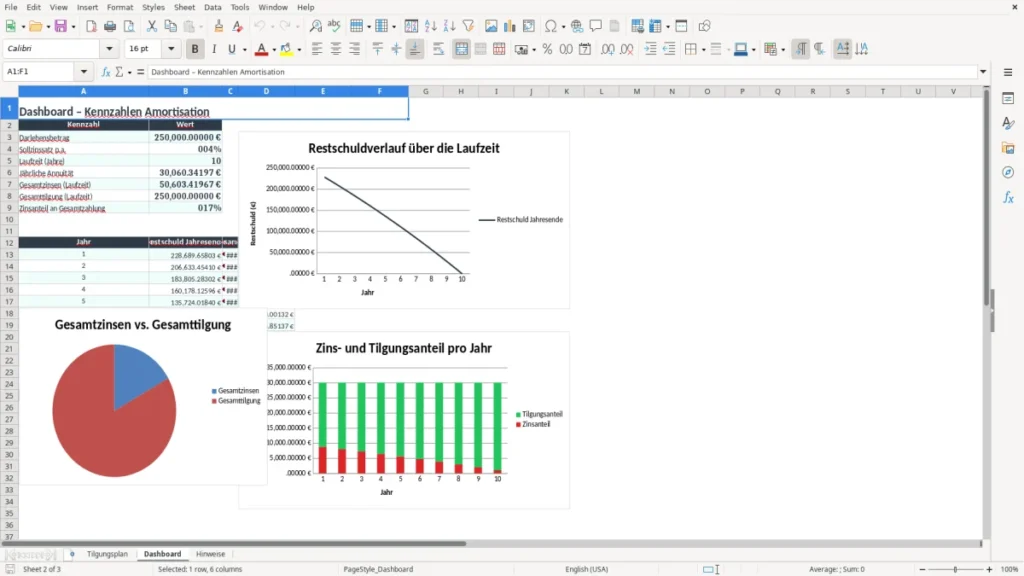Toggle Align Bottom vertical alignment
The height and width of the screenshot is (576, 1024).
coord(415,49)
